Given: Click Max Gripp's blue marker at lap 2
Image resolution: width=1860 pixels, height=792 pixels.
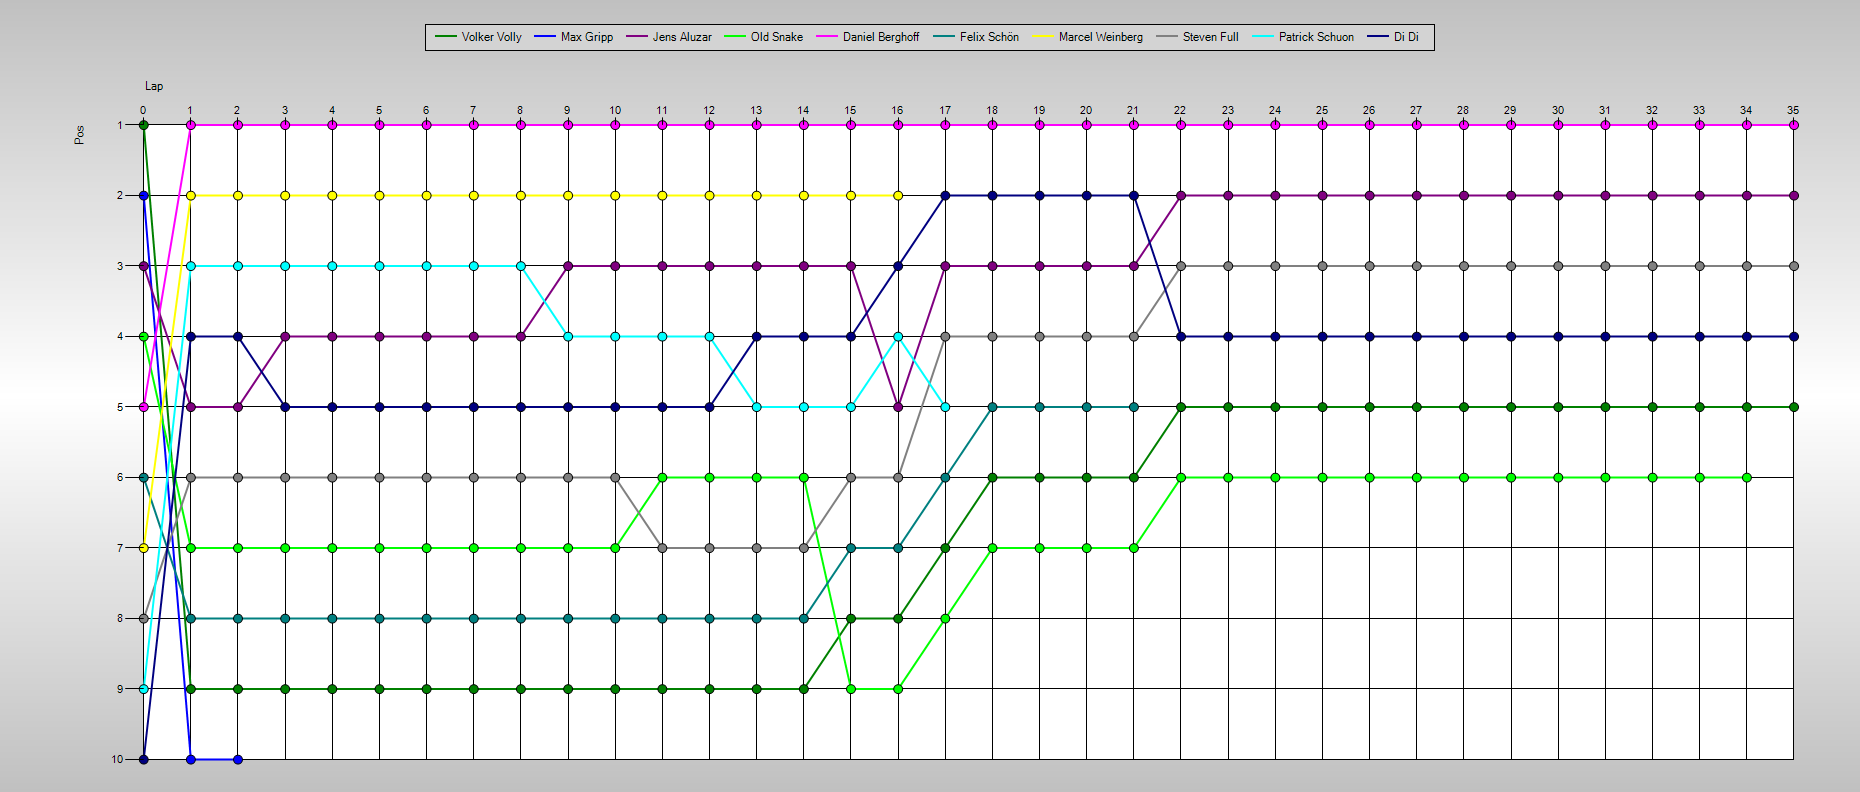Looking at the screenshot, I should (238, 759).
